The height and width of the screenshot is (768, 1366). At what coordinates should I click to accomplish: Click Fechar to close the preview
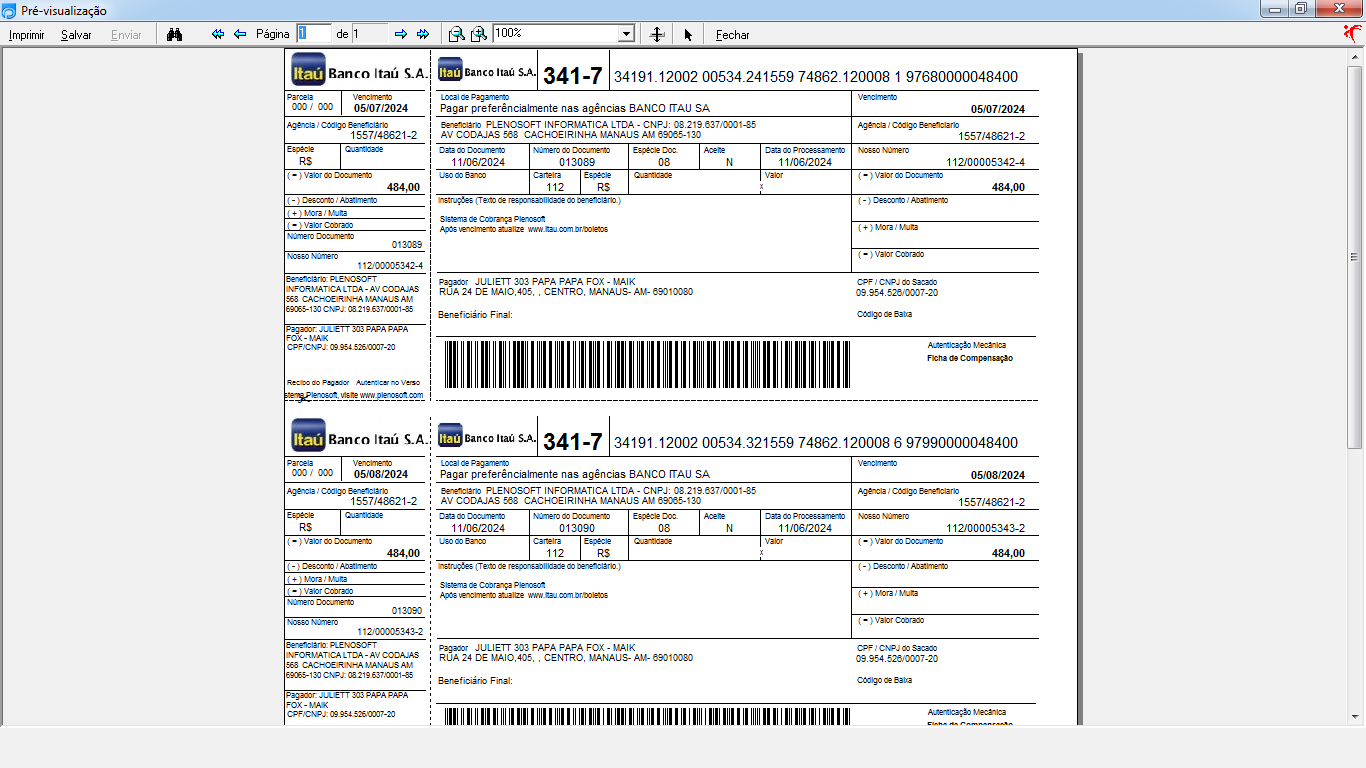click(732, 35)
